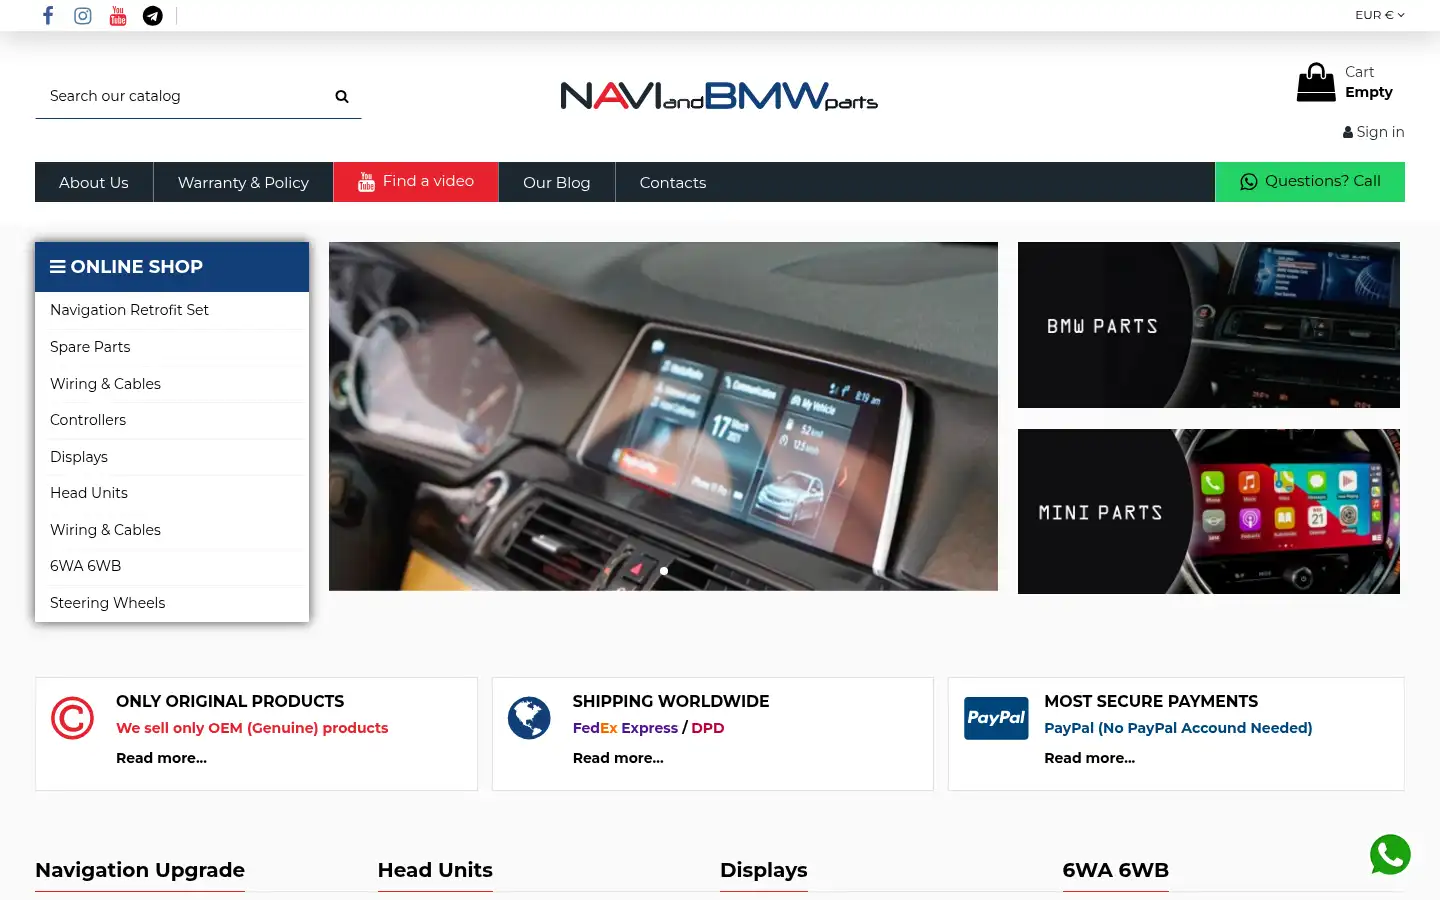The width and height of the screenshot is (1440, 900).
Task: Open the EUR € currency dropdown
Action: [1380, 15]
